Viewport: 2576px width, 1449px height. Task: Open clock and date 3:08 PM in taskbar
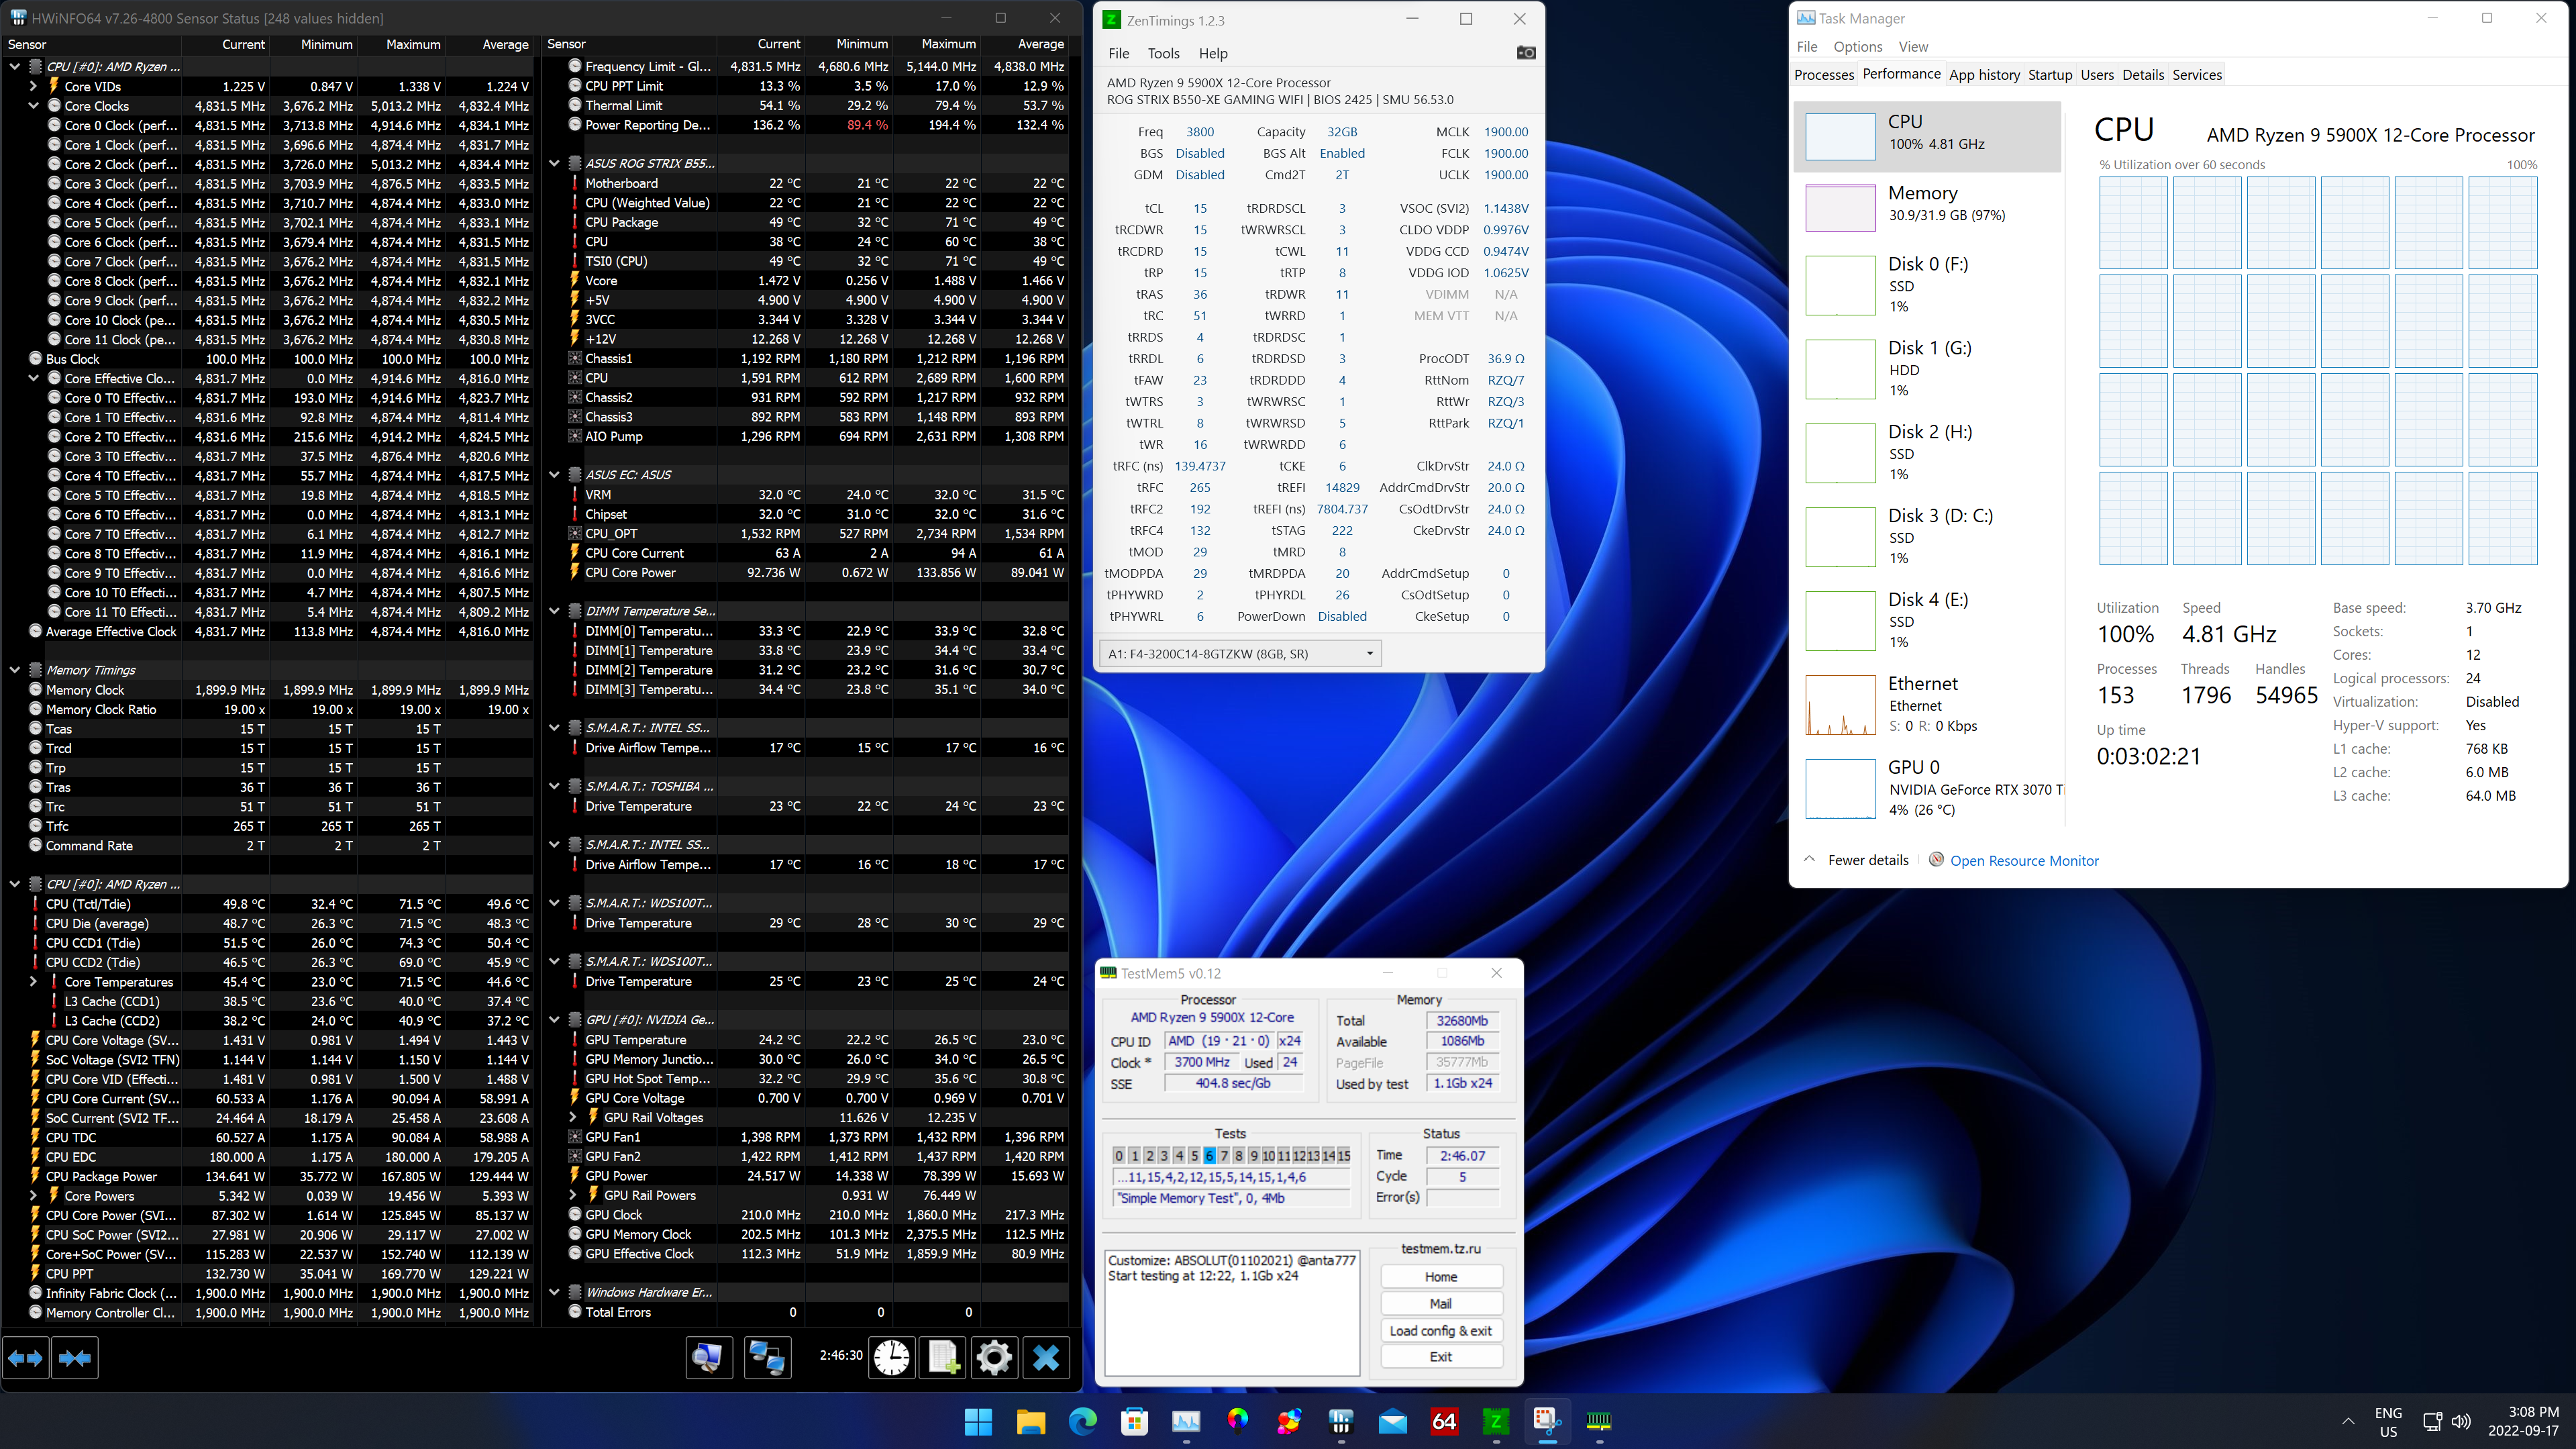coord(2523,1421)
